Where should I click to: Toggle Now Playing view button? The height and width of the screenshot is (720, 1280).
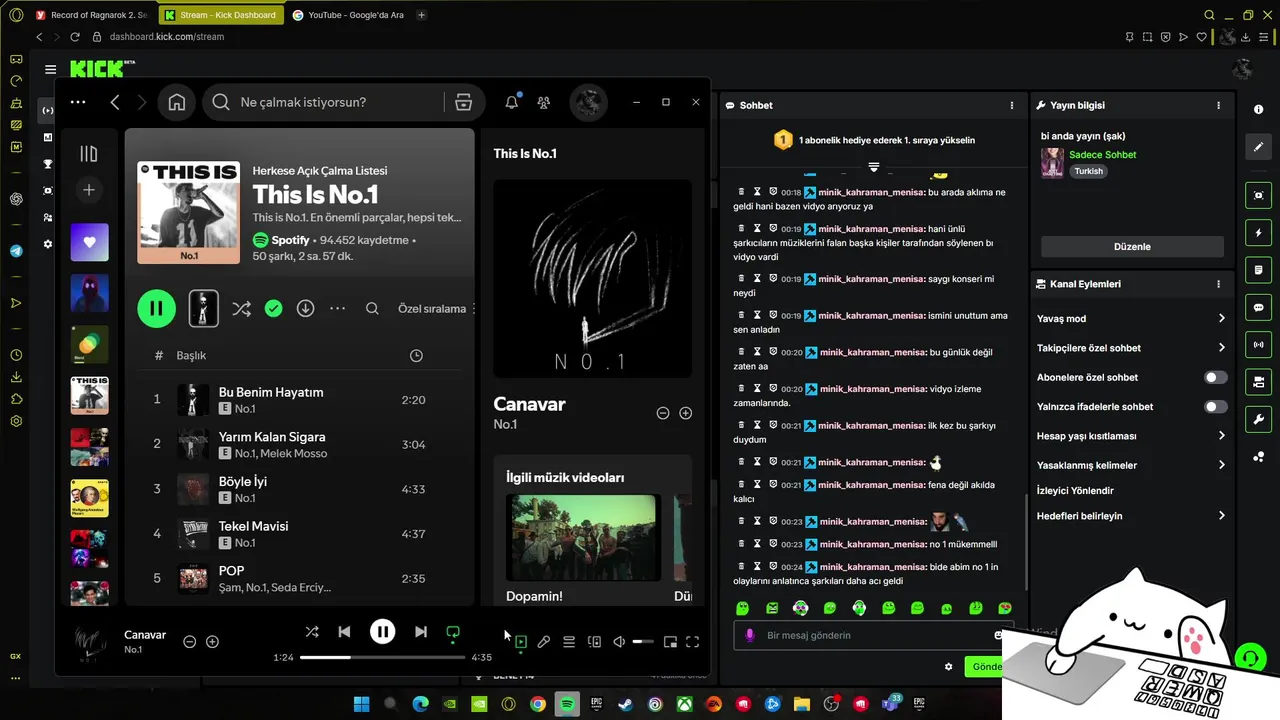520,642
